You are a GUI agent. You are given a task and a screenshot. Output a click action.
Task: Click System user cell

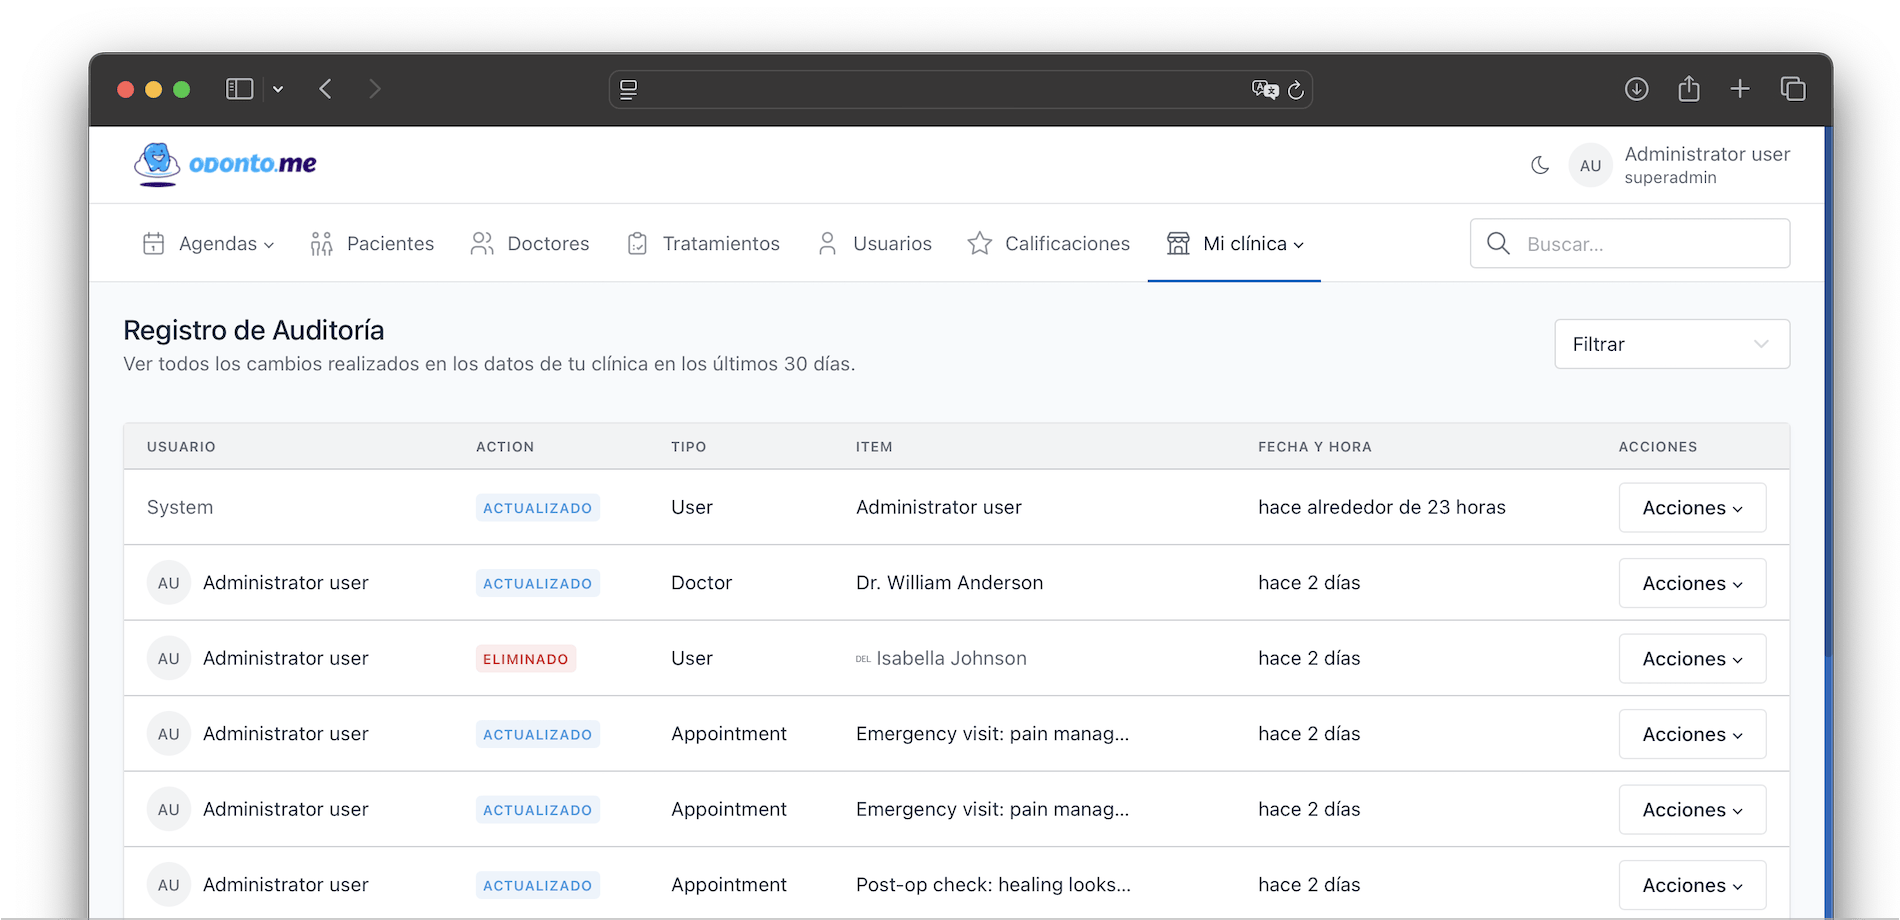(x=180, y=508)
